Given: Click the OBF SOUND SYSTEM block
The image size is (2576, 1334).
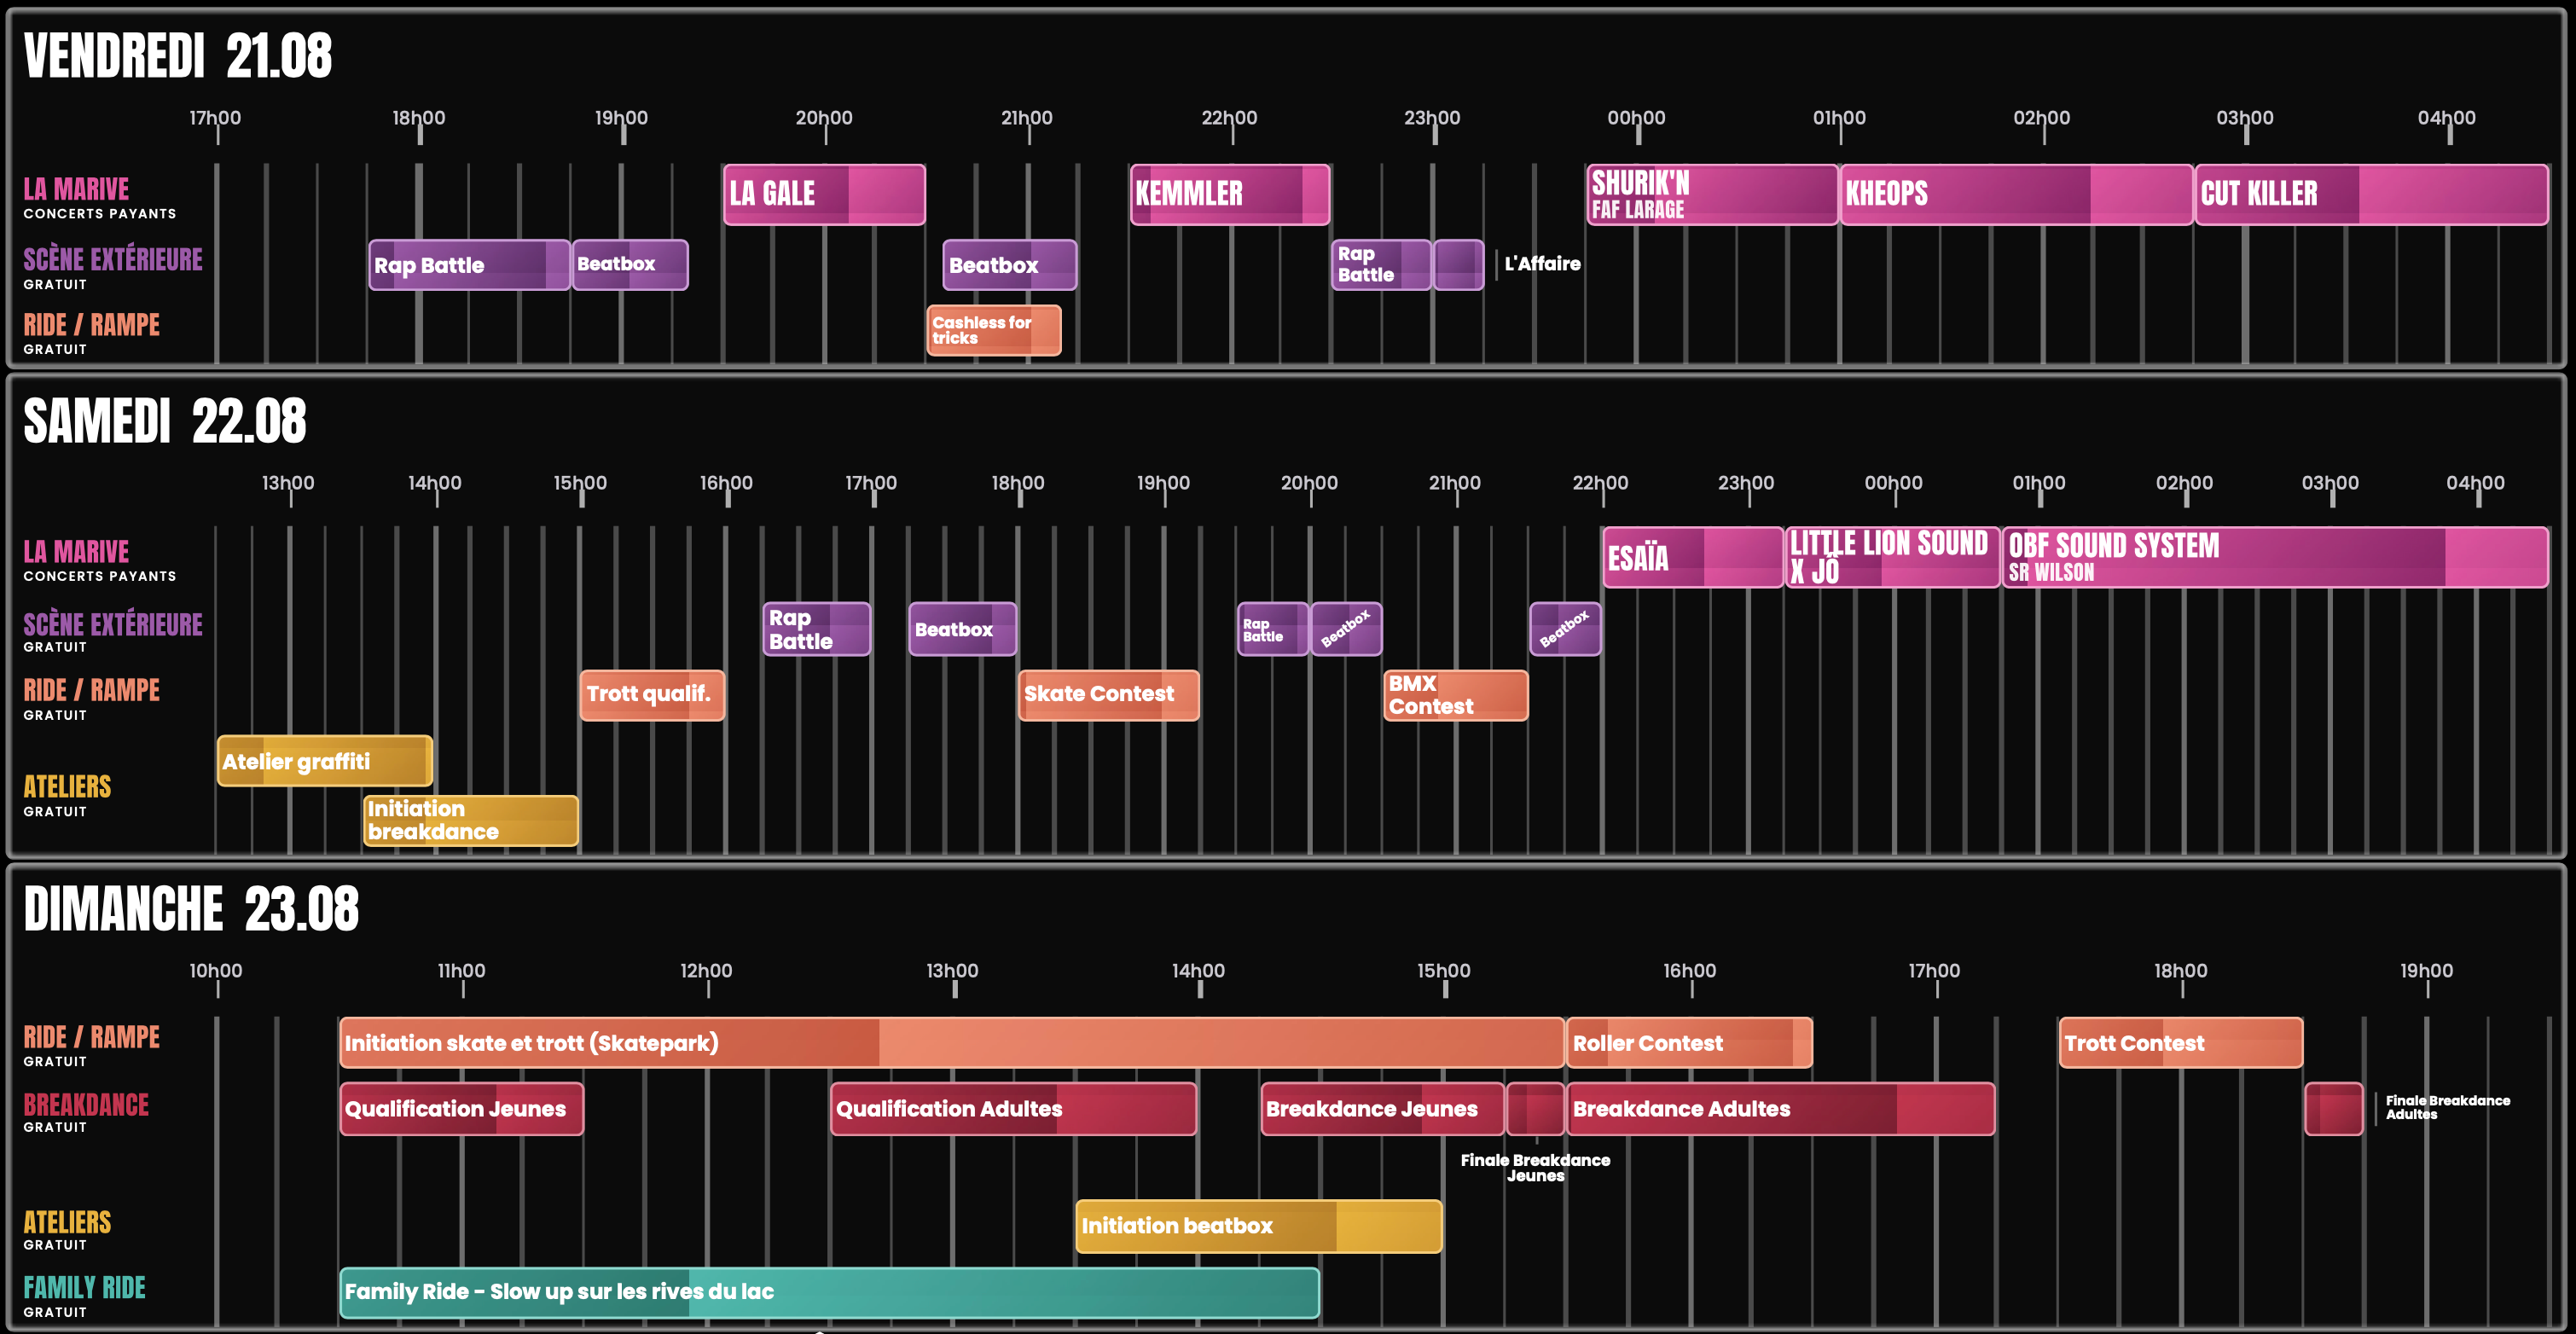Looking at the screenshot, I should [x=2275, y=557].
